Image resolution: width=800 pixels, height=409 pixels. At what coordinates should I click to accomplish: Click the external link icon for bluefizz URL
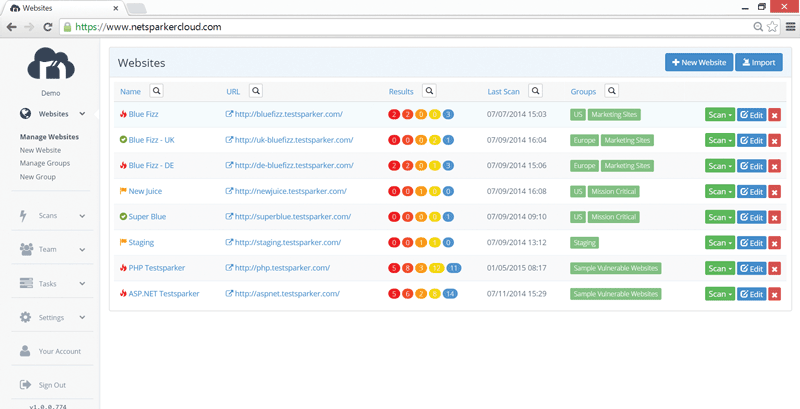pyautogui.click(x=229, y=114)
